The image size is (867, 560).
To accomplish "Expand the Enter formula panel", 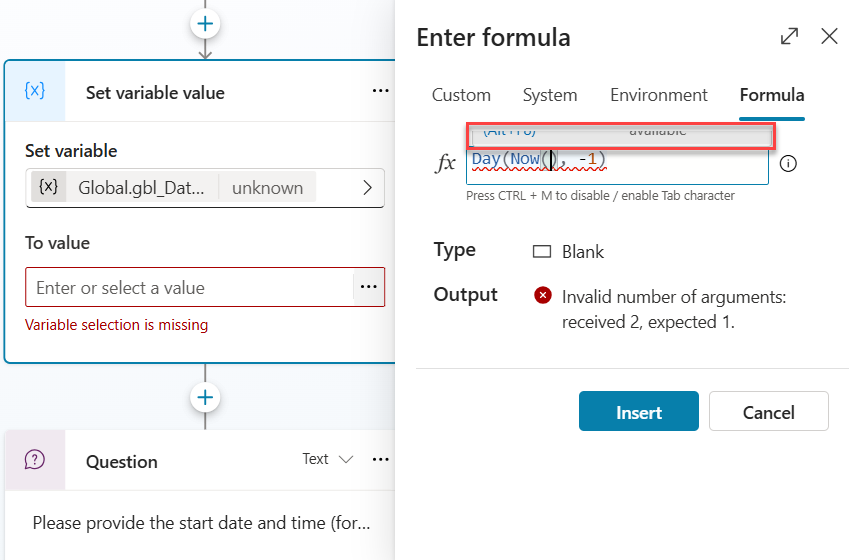I will click(x=789, y=37).
